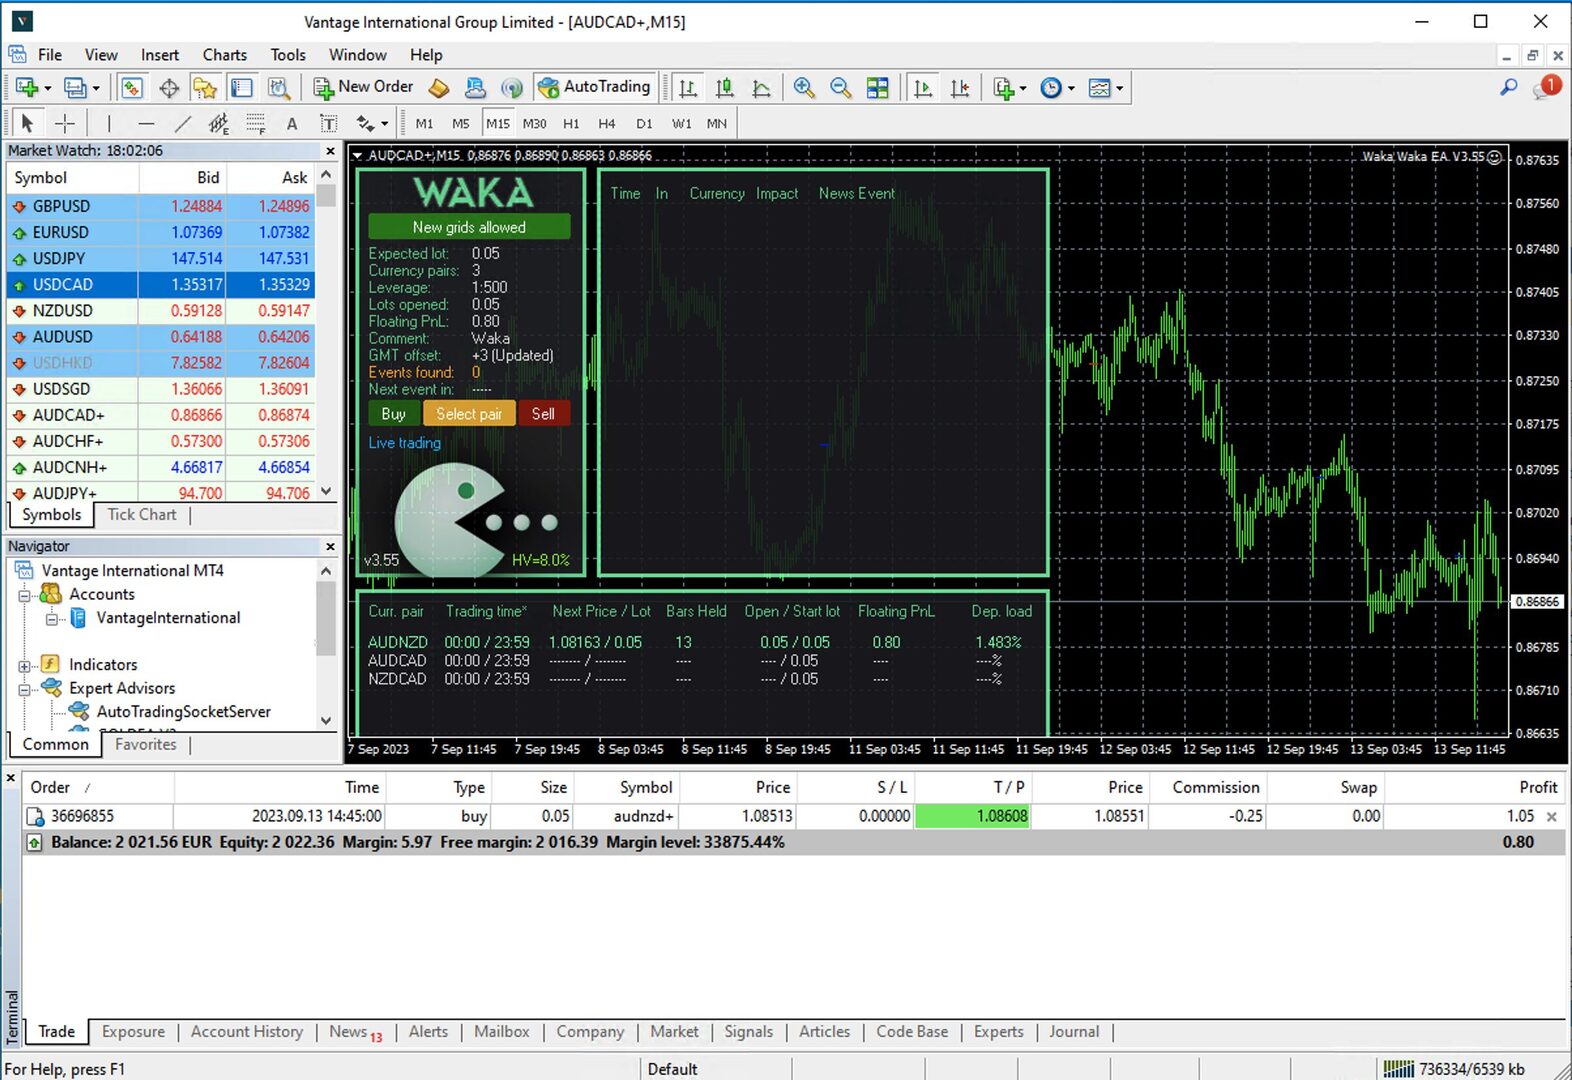Open the indicators list dropdown

[x=1009, y=88]
